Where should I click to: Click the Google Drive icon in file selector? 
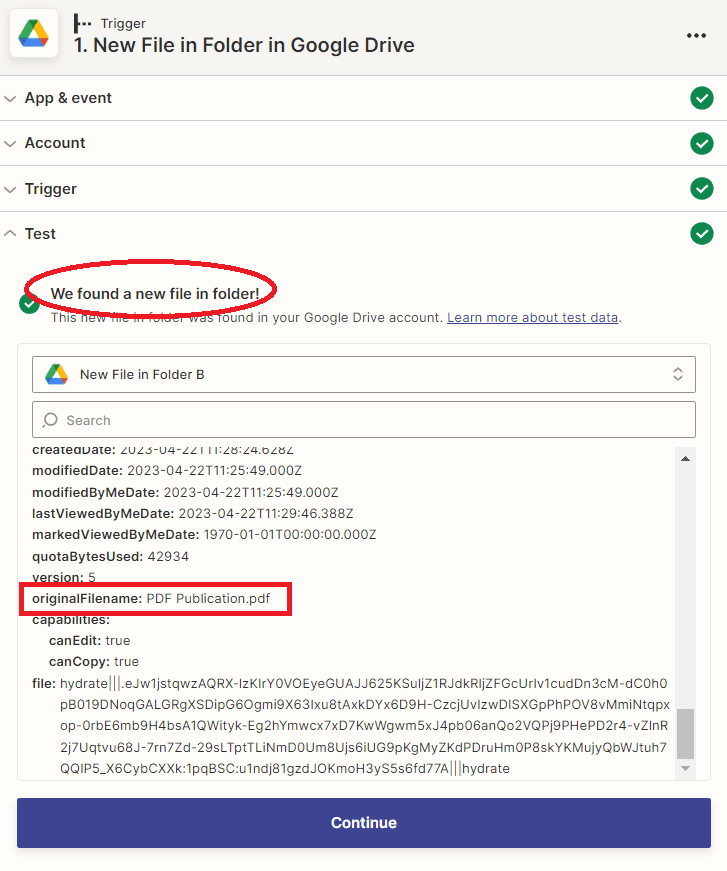click(x=56, y=374)
